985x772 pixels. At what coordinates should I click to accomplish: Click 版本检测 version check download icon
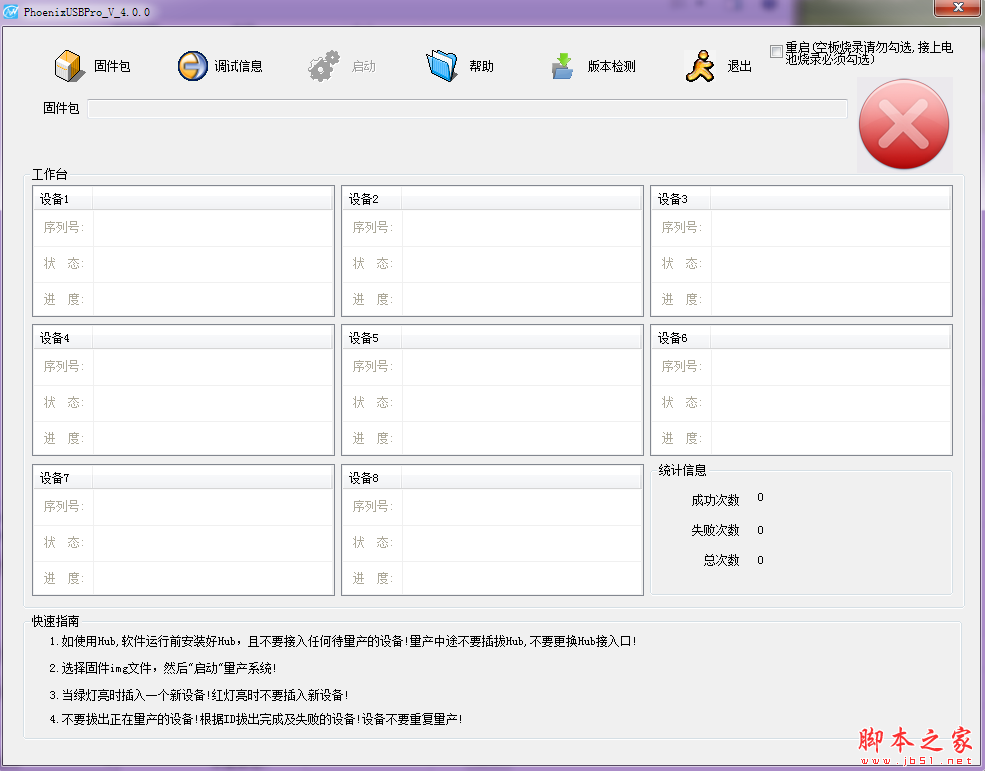pos(563,66)
